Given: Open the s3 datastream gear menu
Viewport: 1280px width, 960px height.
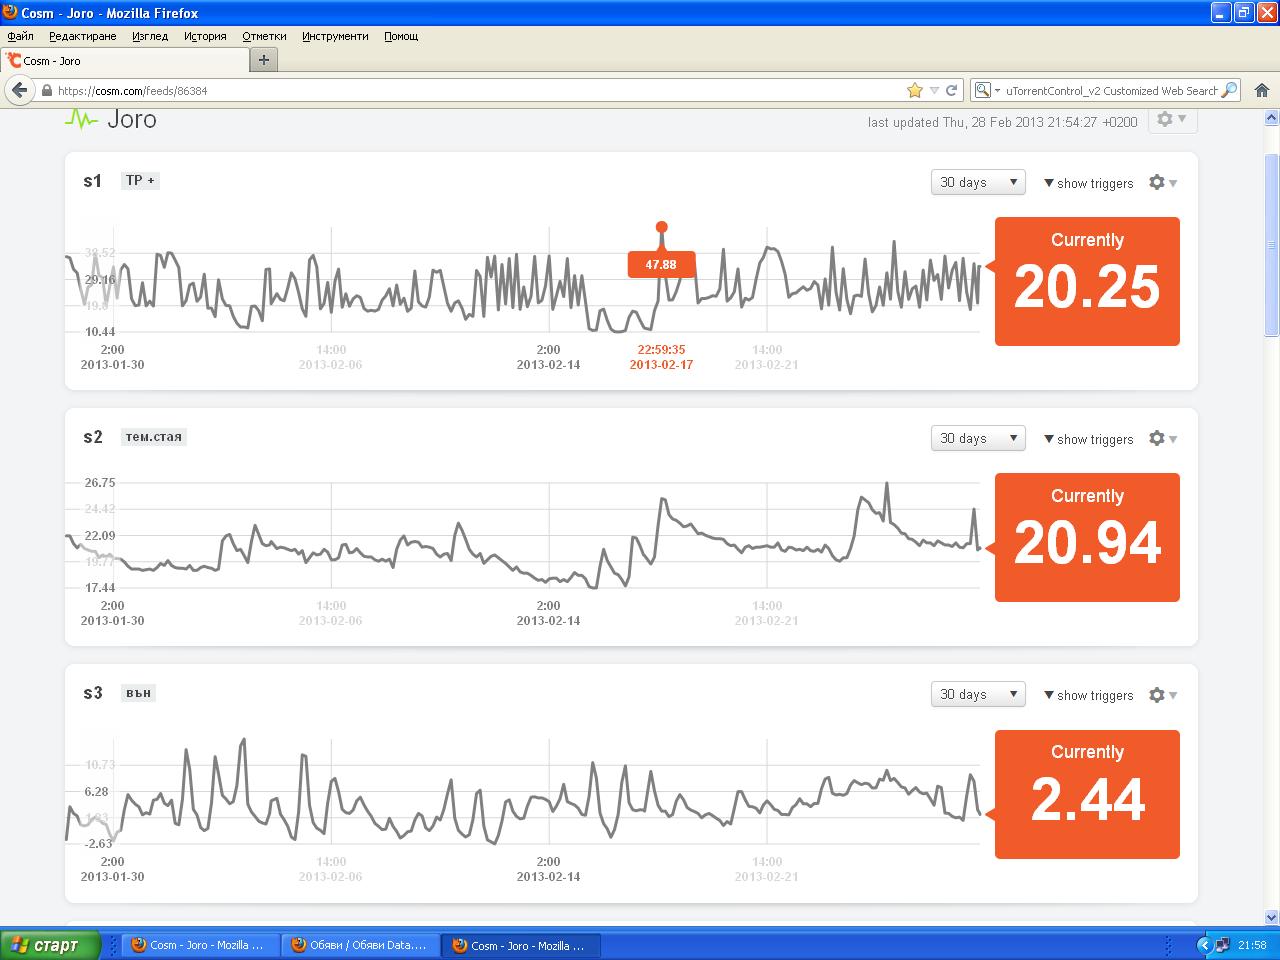Looking at the screenshot, I should click(x=1162, y=695).
